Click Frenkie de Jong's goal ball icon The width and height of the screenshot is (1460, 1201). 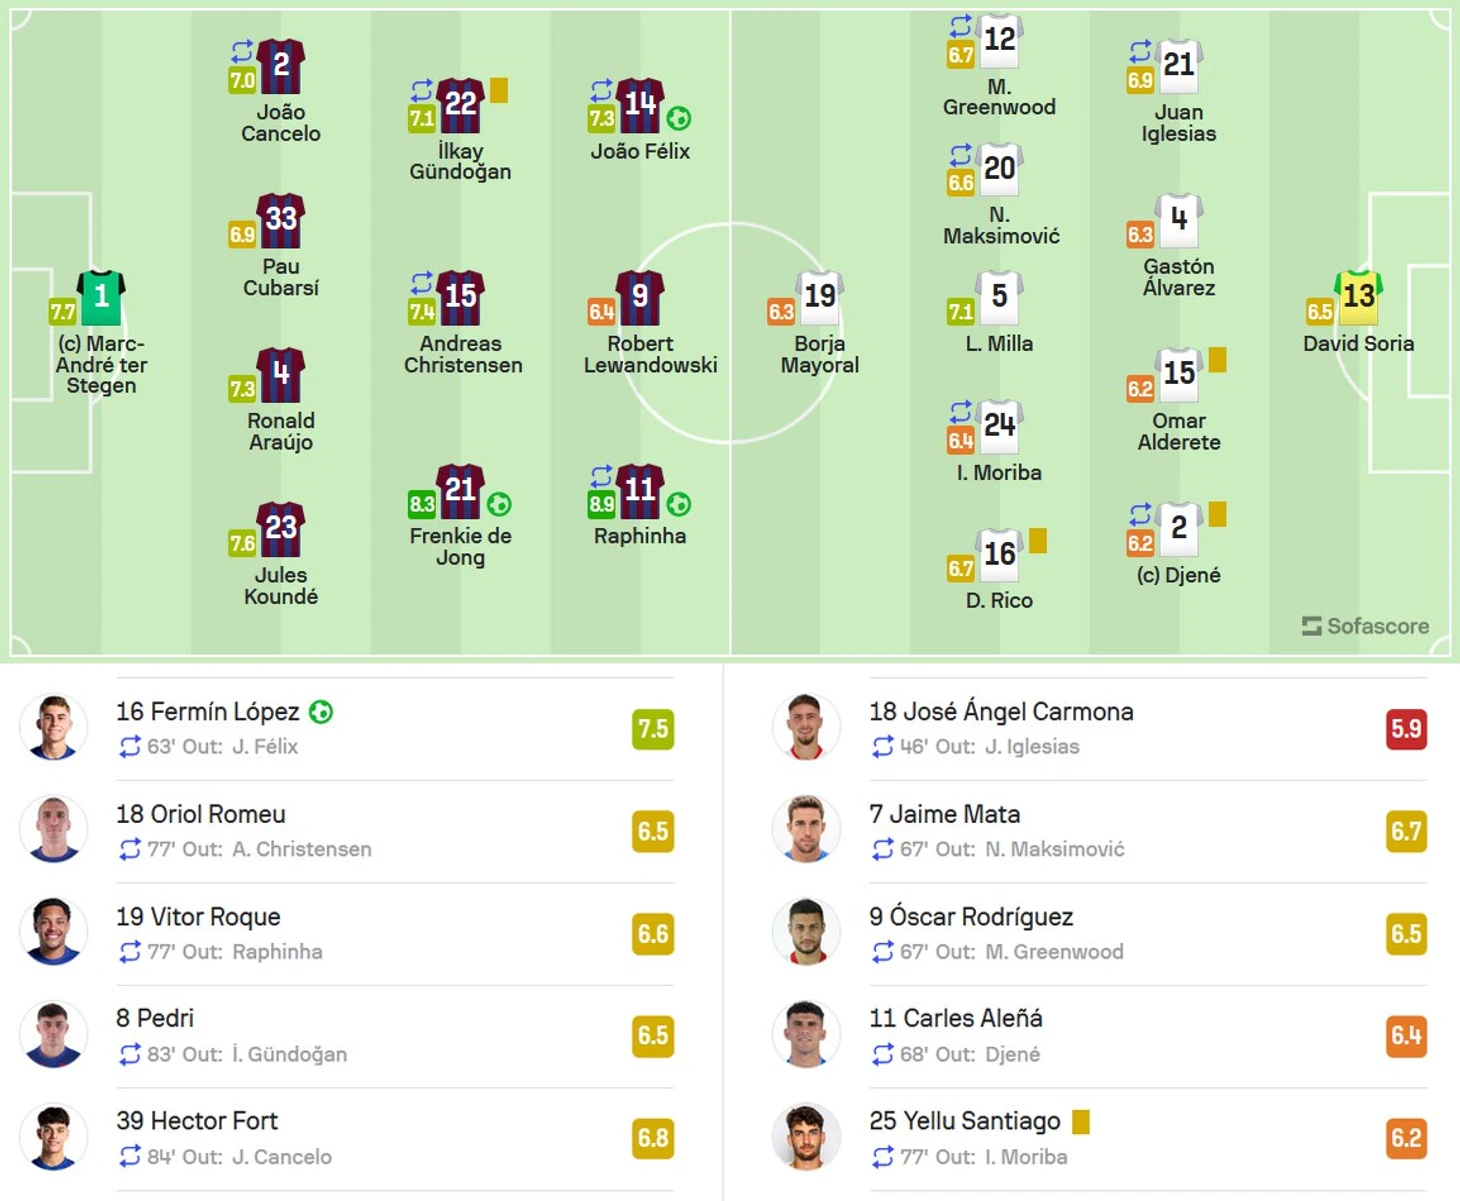pyautogui.click(x=499, y=504)
